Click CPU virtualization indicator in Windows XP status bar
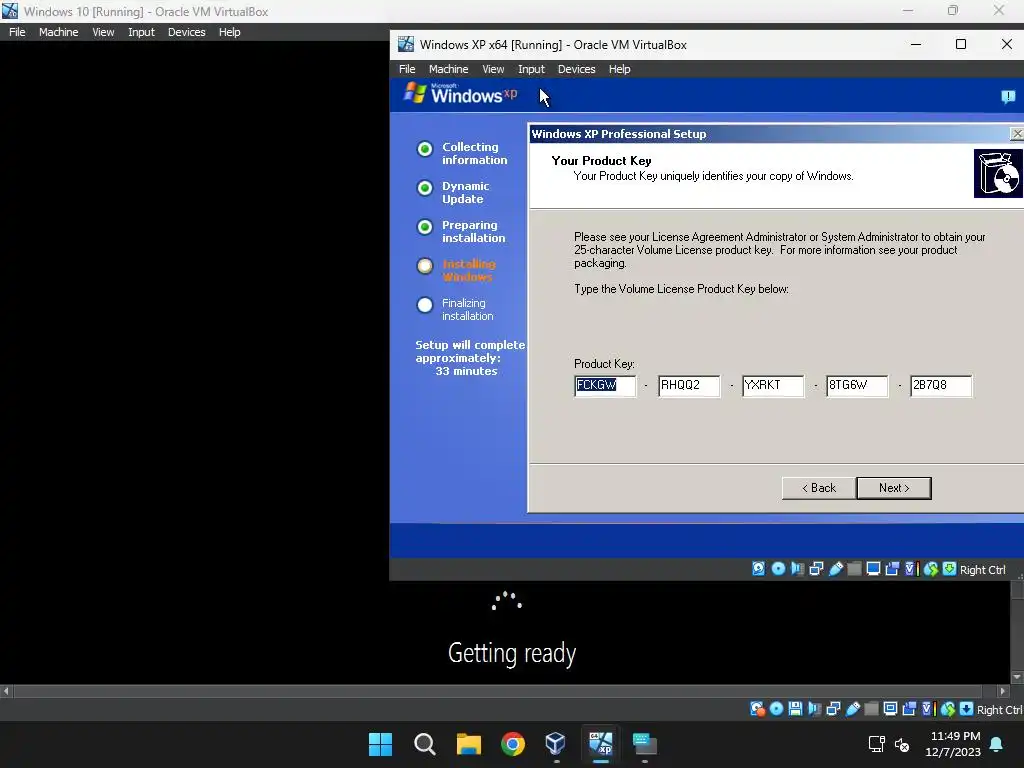The image size is (1024, 768). click(911, 569)
